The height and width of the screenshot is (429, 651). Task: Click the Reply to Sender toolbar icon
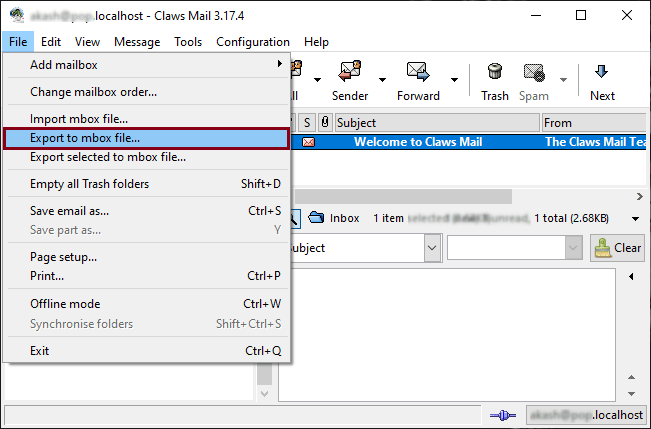click(x=350, y=71)
